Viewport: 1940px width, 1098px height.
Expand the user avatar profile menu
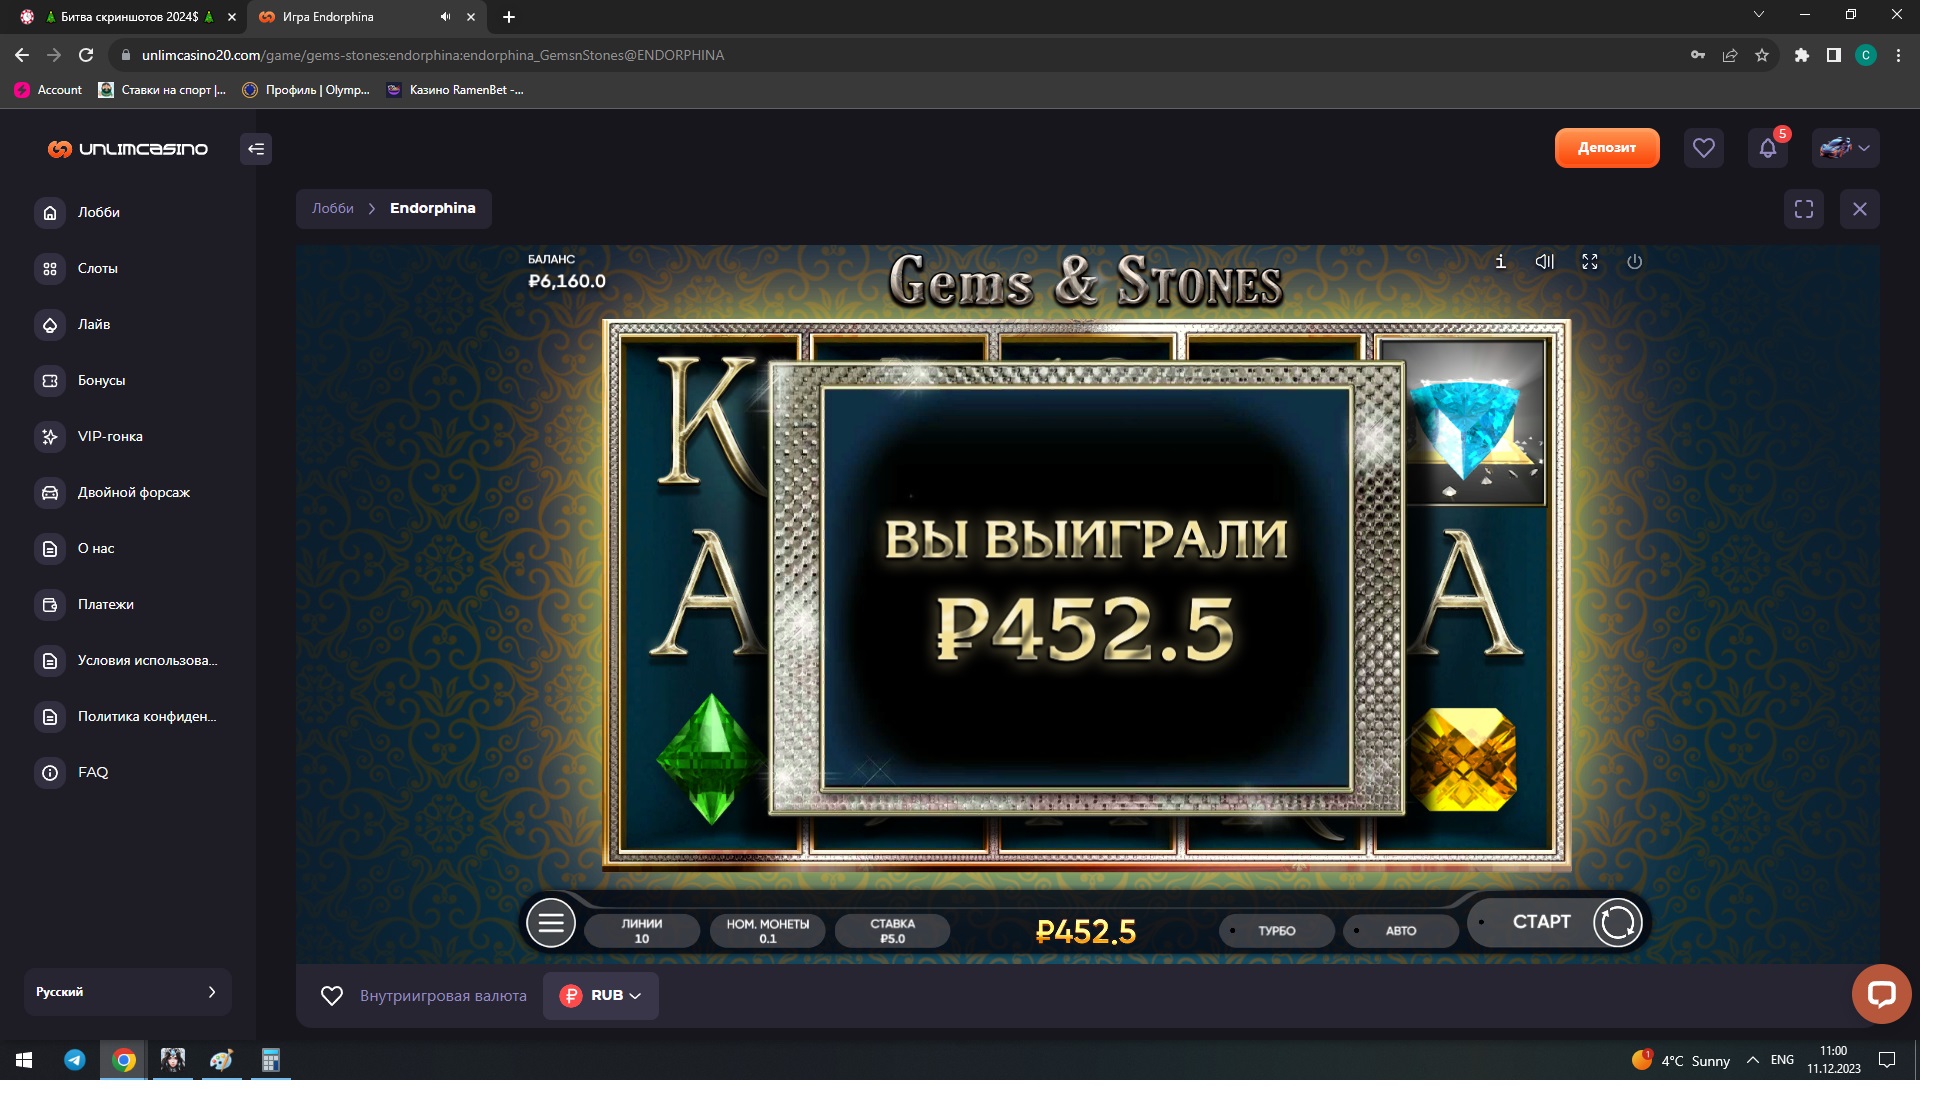point(1845,149)
